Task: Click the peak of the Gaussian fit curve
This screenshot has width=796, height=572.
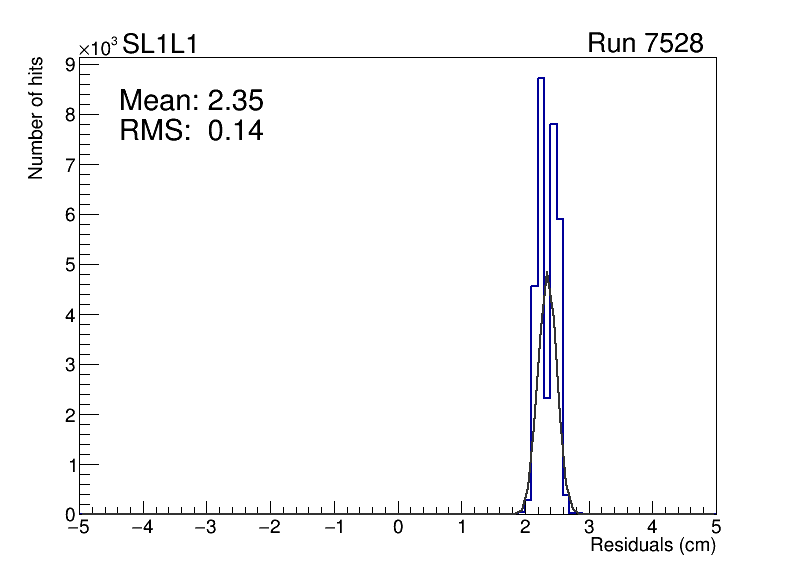Action: tap(546, 273)
